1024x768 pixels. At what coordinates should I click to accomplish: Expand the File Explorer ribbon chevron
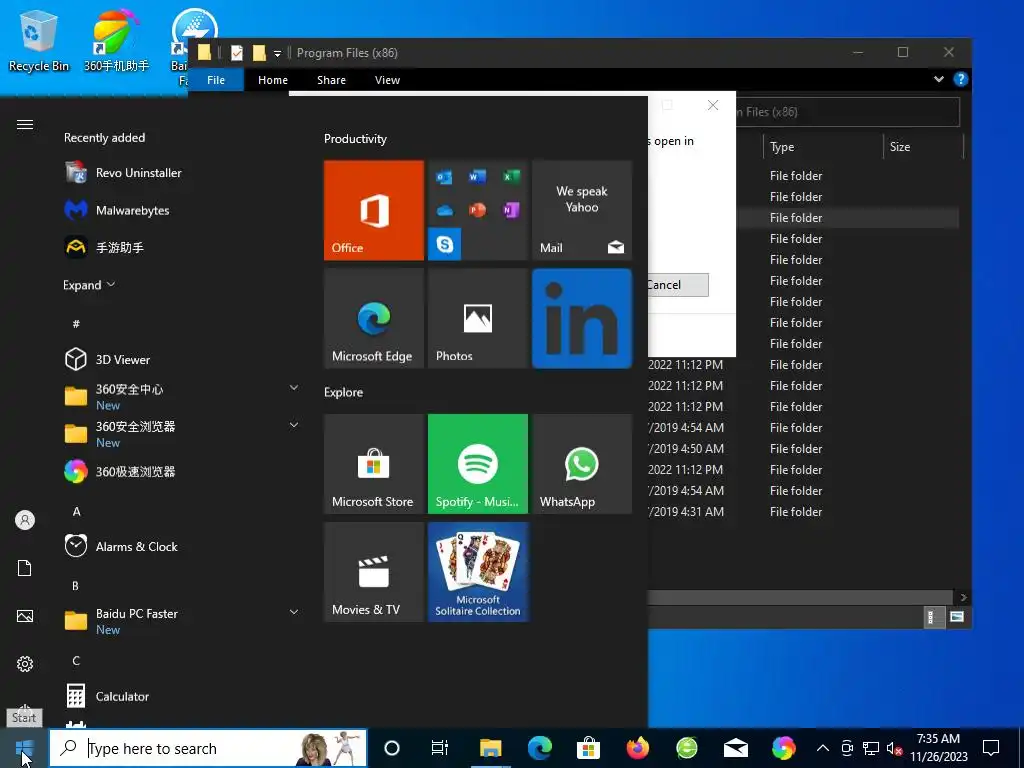coord(938,80)
